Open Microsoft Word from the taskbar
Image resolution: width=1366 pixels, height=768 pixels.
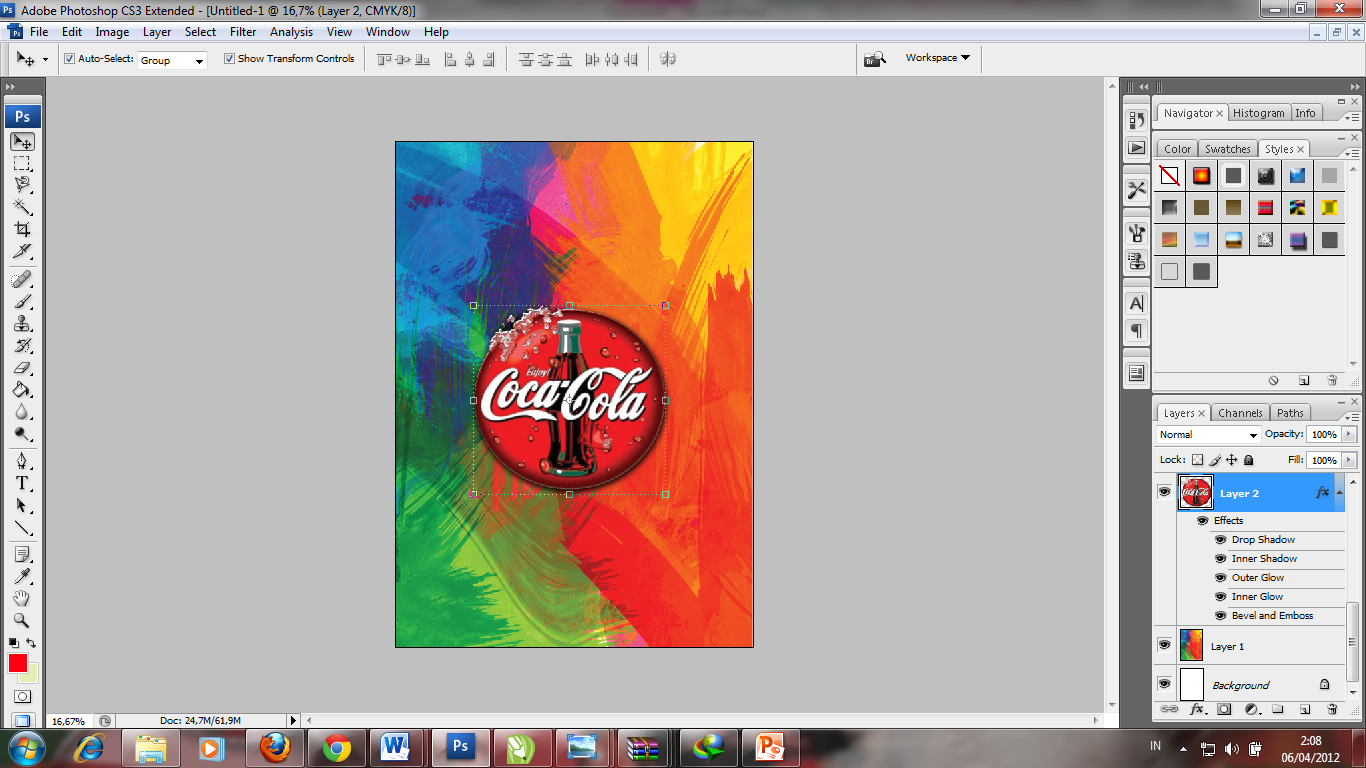click(x=397, y=747)
